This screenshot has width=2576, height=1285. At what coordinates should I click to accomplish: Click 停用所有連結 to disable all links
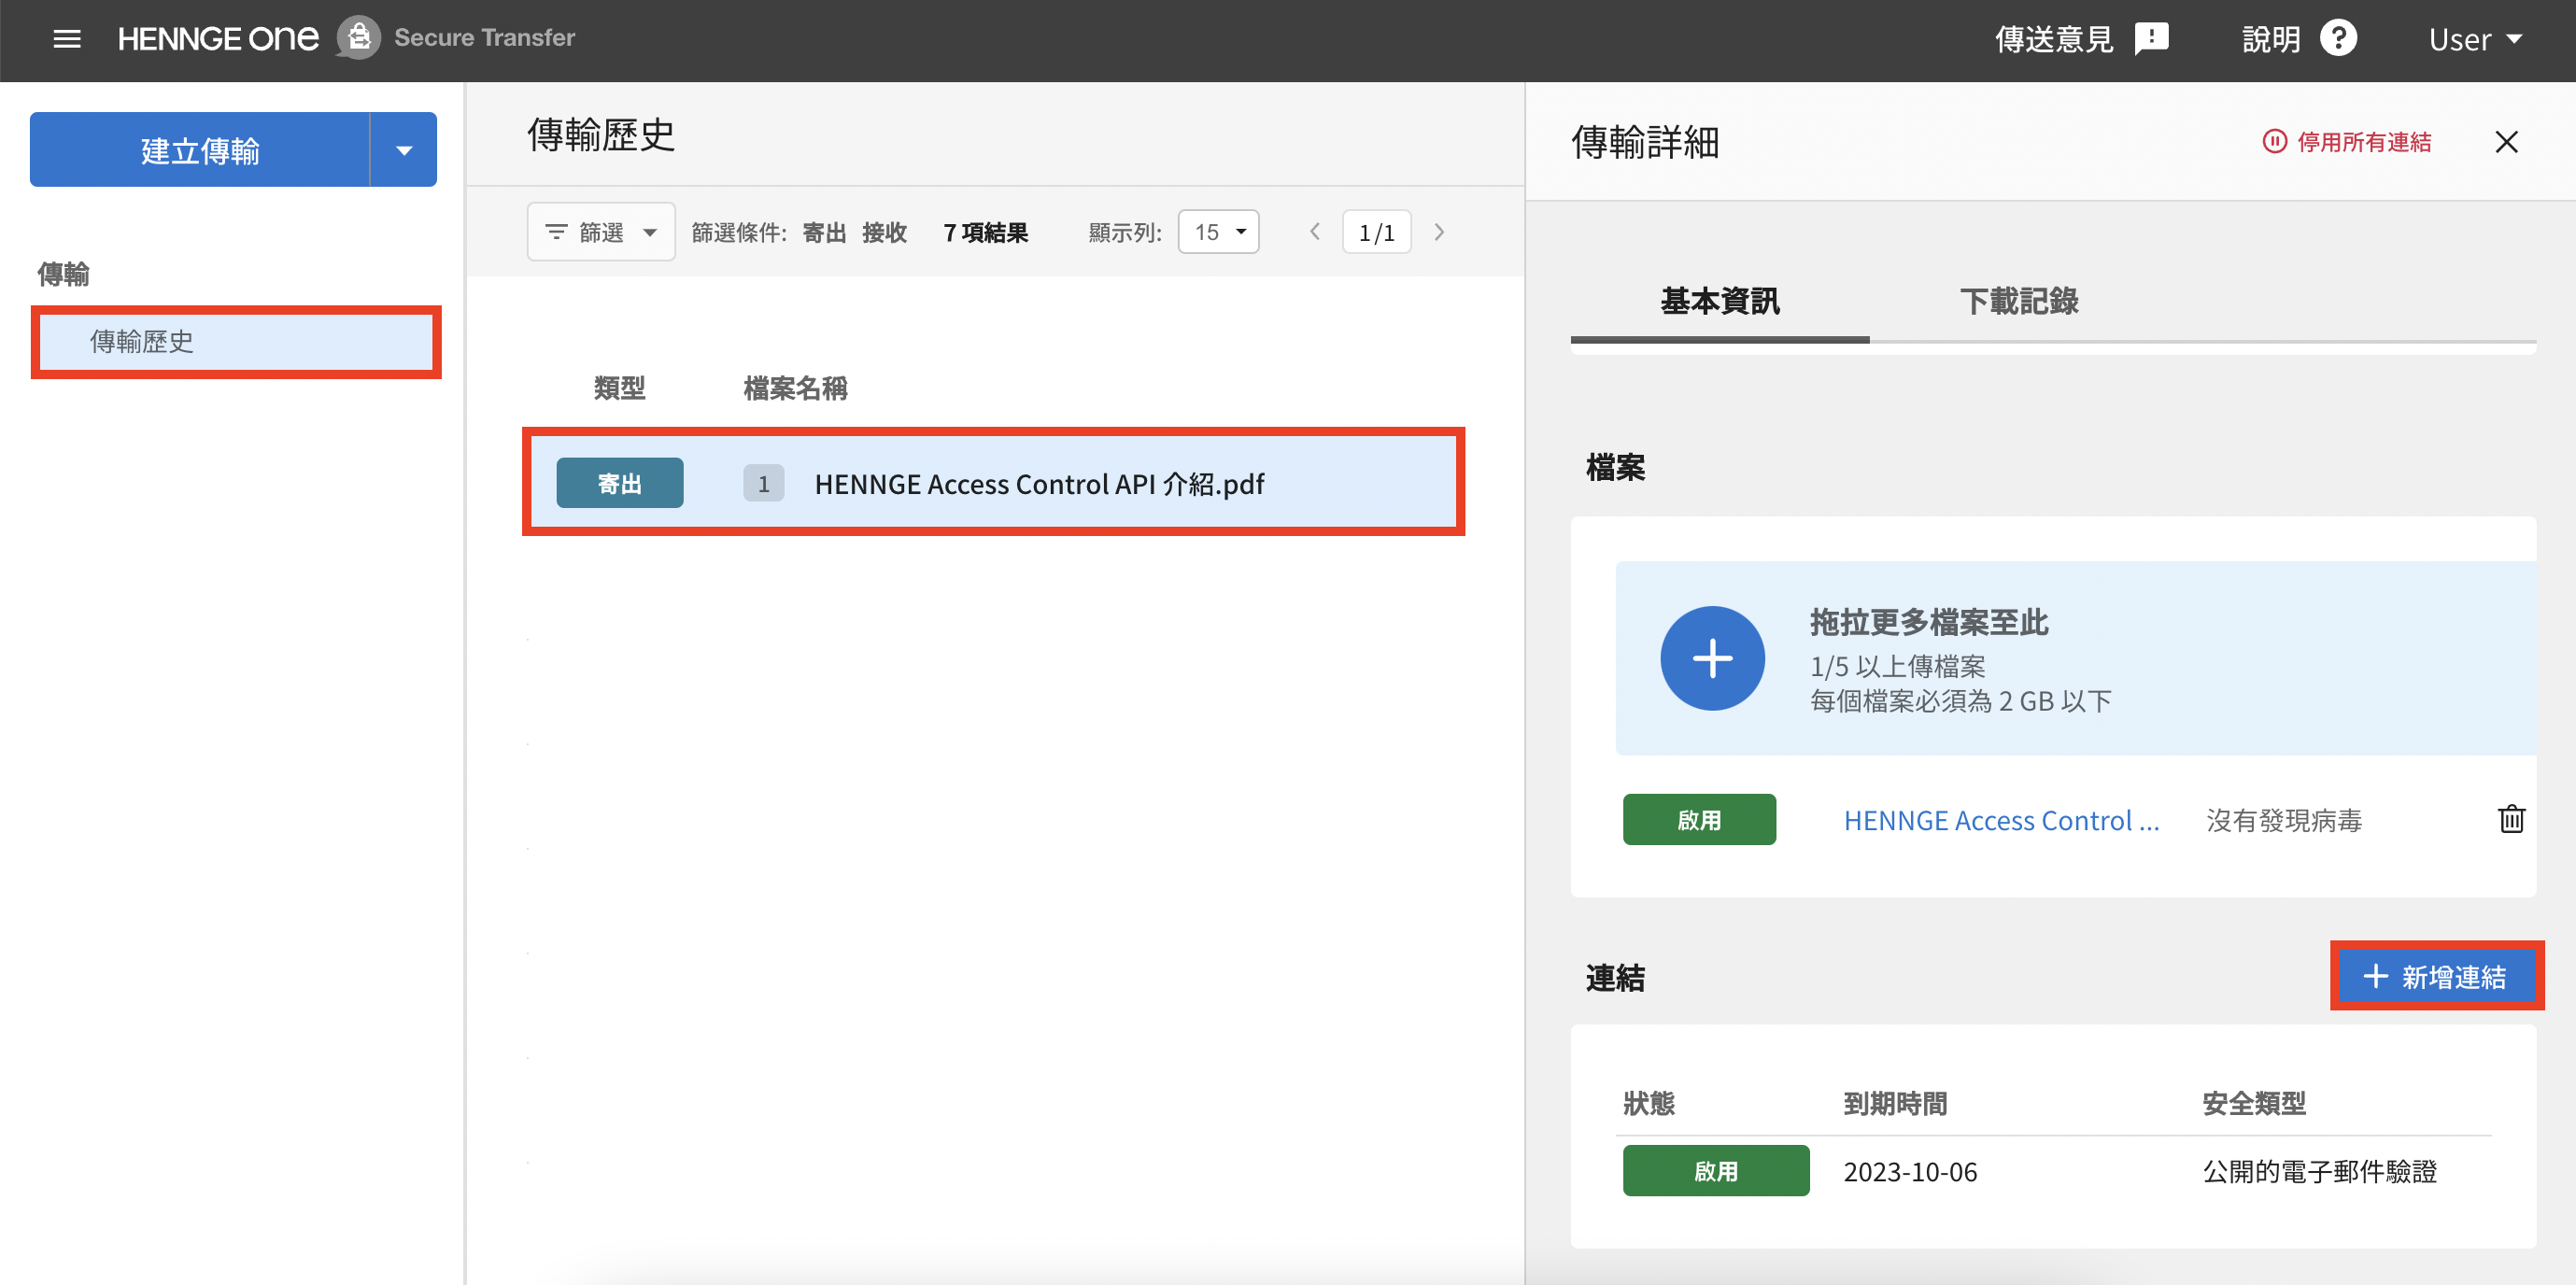(2347, 142)
